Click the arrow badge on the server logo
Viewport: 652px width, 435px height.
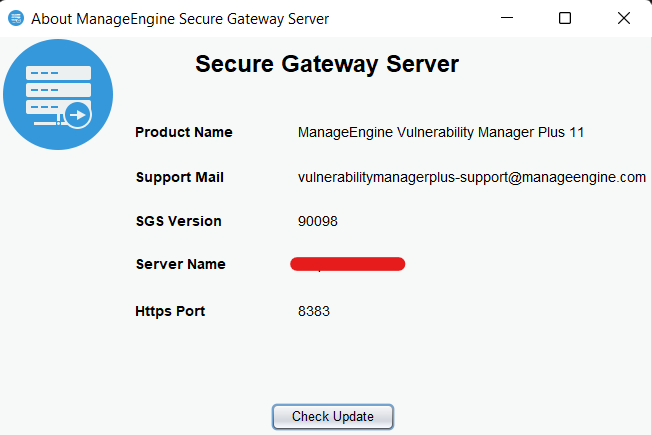[78, 115]
